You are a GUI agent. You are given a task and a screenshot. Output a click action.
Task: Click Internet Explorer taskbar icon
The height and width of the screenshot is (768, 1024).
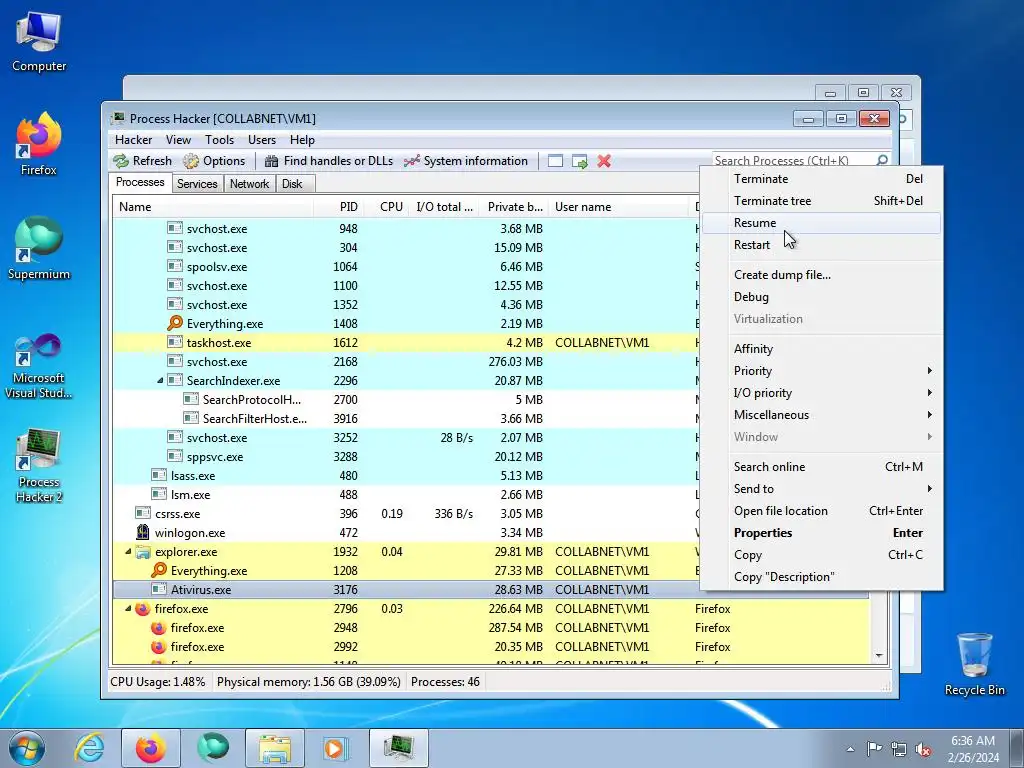pyautogui.click(x=89, y=748)
